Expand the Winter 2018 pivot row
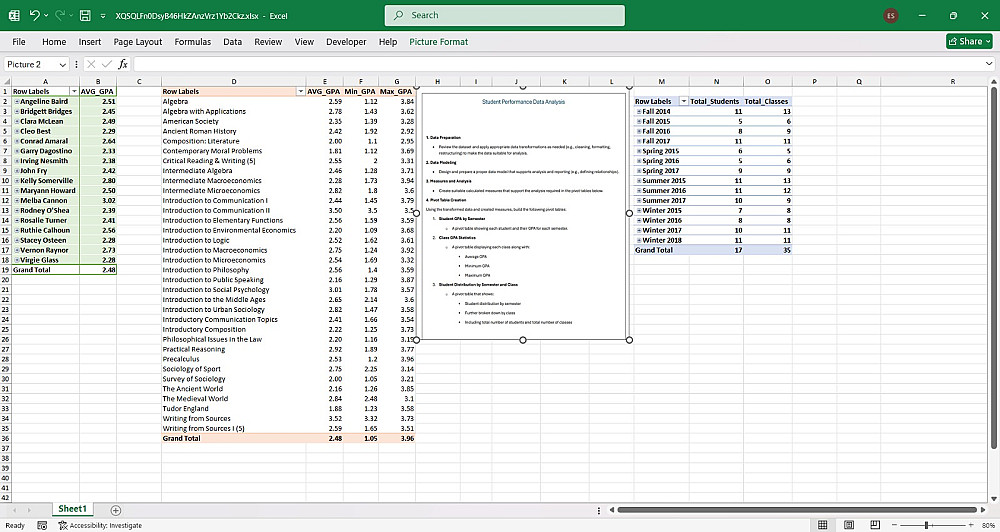This screenshot has width=1000, height=532. pyautogui.click(x=638, y=240)
